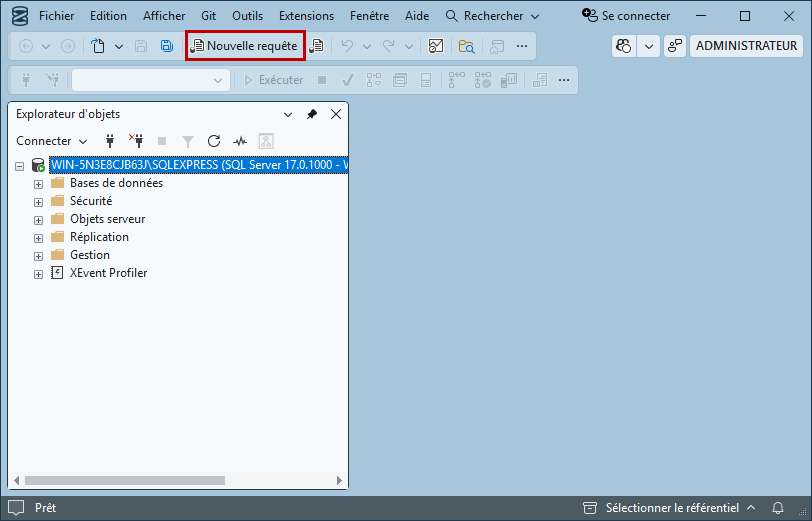This screenshot has width=812, height=521.
Task: Click the undo arrow icon
Action: click(347, 46)
